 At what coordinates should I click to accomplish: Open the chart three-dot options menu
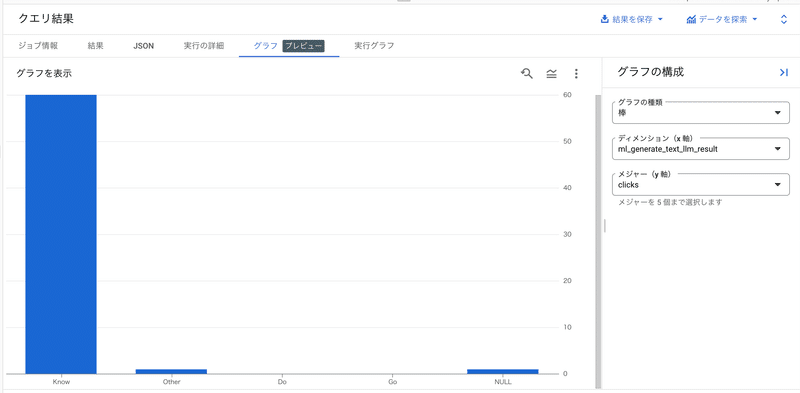point(576,74)
